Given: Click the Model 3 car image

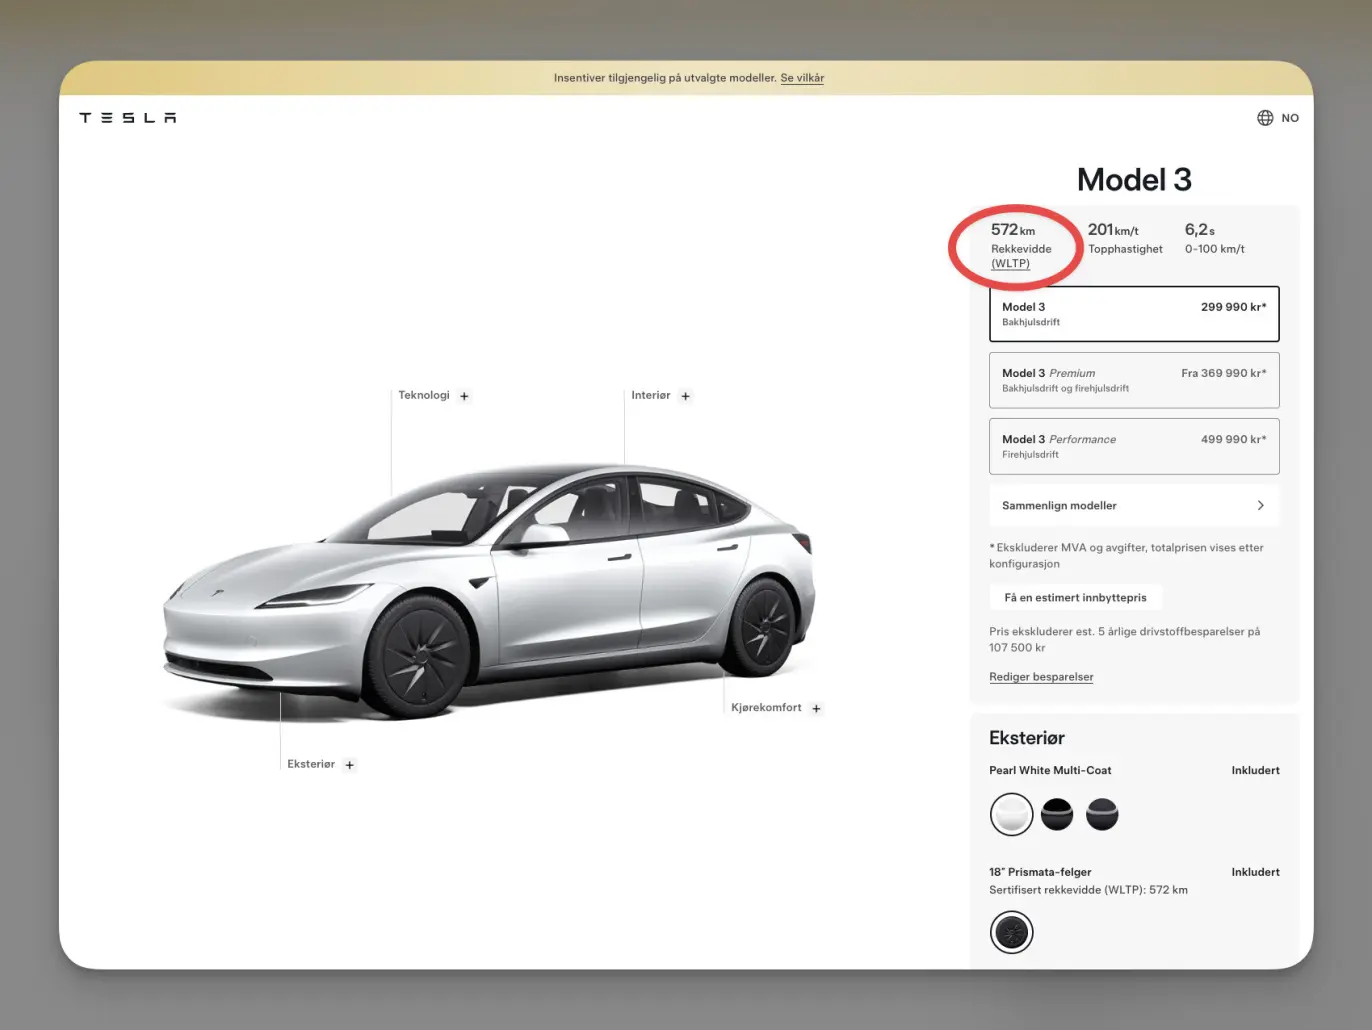Looking at the screenshot, I should 490,590.
